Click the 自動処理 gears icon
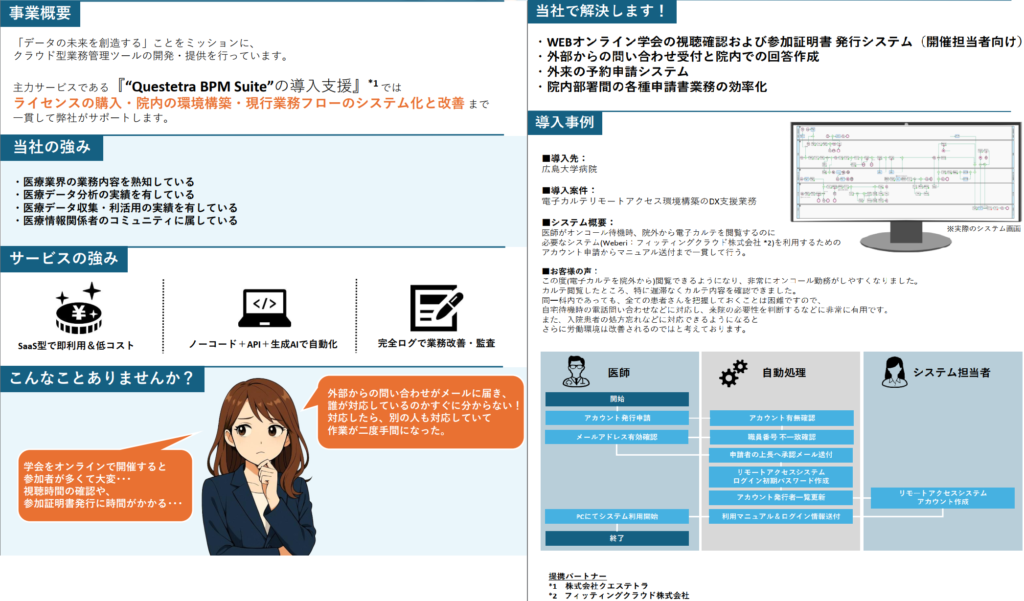This screenshot has height=601, width=1024. [x=733, y=373]
